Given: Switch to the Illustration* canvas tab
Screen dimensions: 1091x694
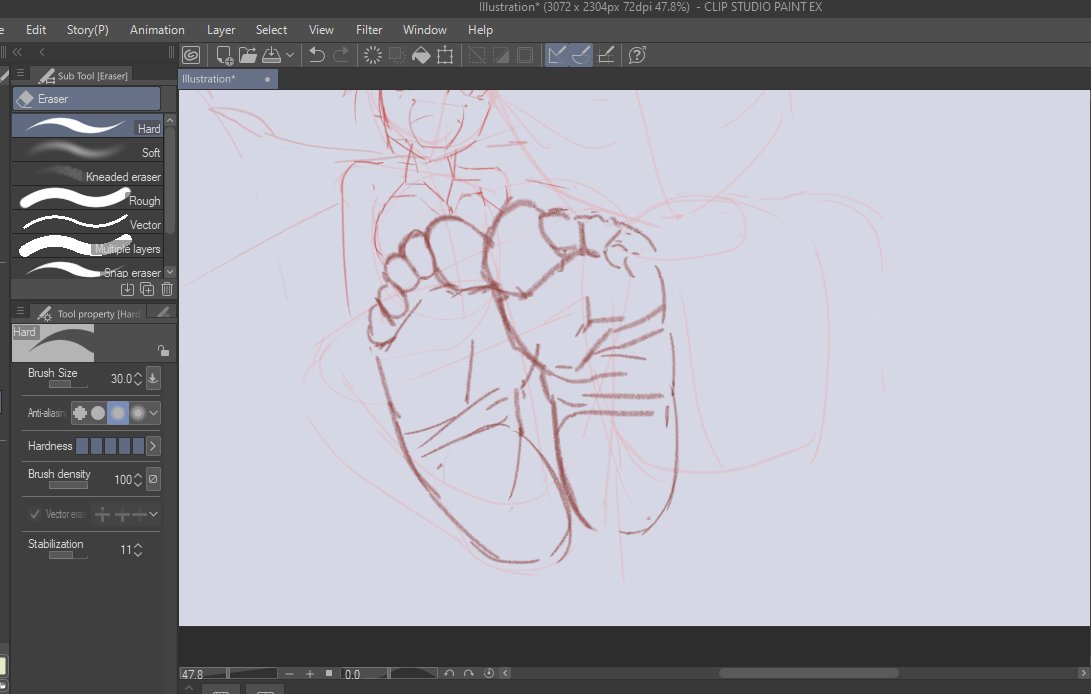Looking at the screenshot, I should pos(228,79).
